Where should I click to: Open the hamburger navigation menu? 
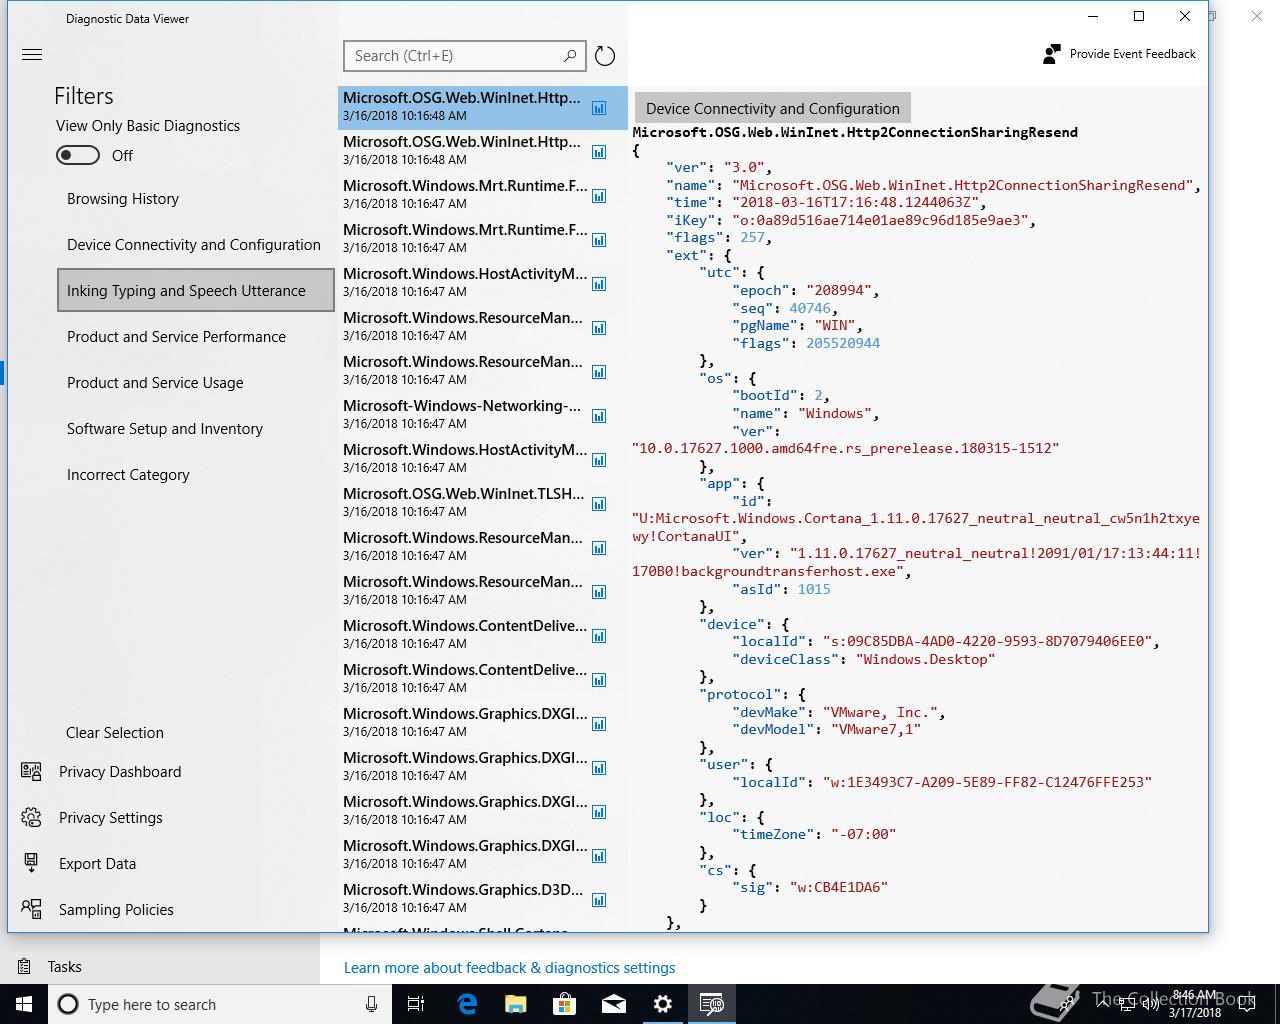point(32,55)
